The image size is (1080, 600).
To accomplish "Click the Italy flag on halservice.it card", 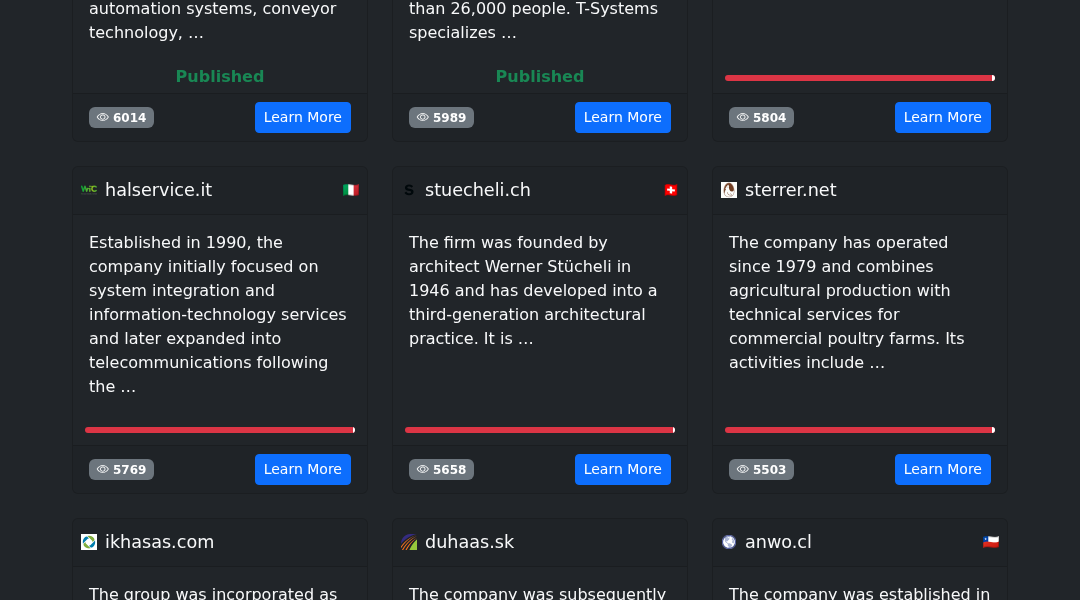I will coord(351,190).
